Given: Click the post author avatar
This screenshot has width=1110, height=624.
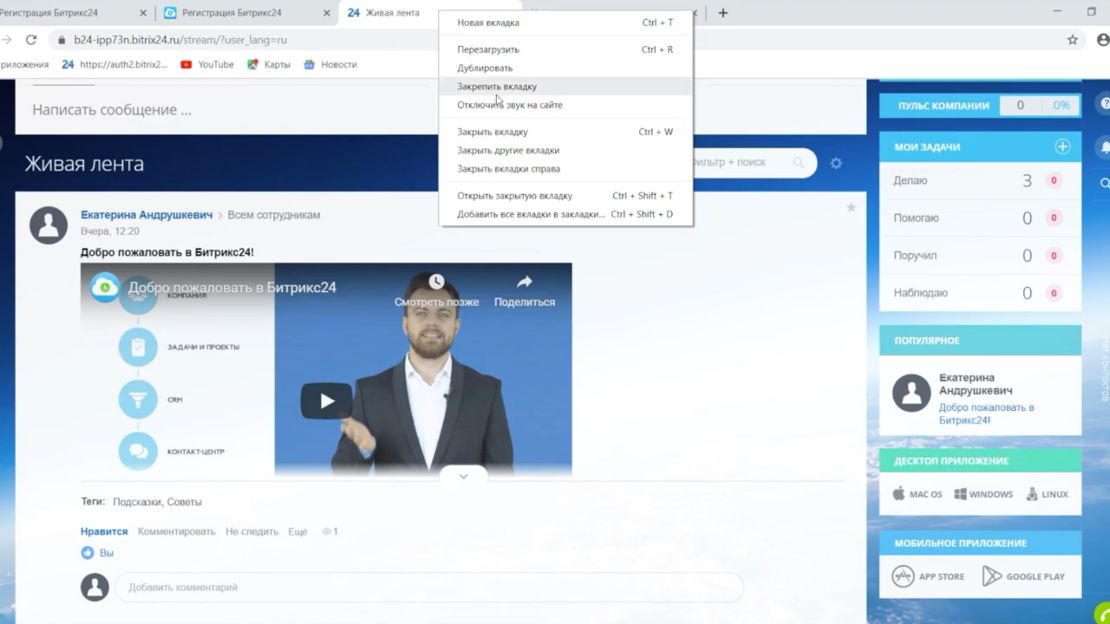Looking at the screenshot, I should coord(49,225).
